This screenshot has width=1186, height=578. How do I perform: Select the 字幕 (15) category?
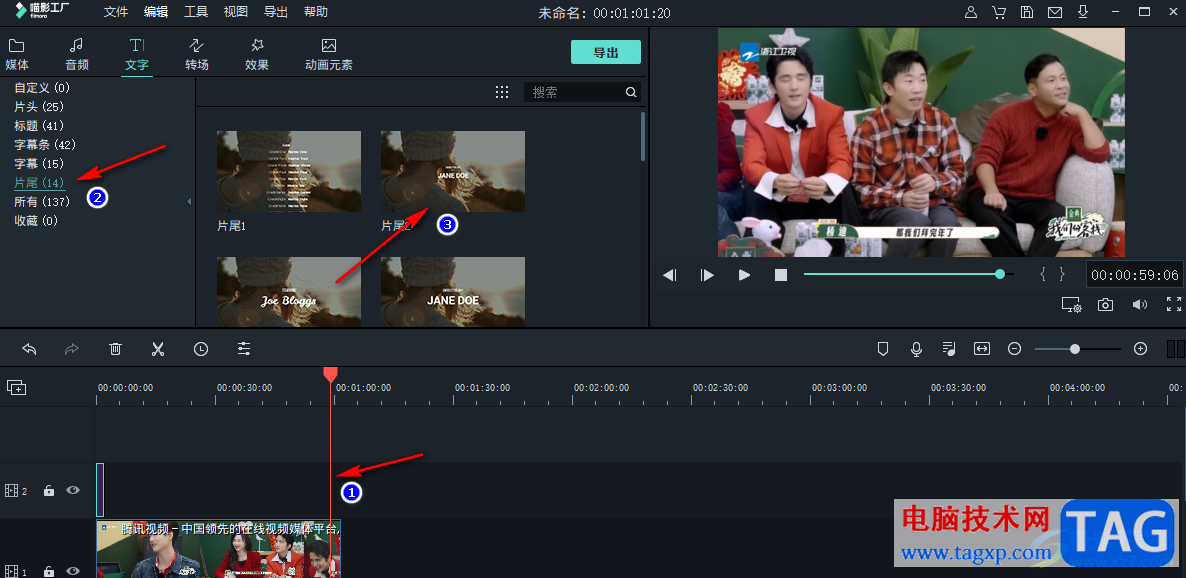point(39,163)
